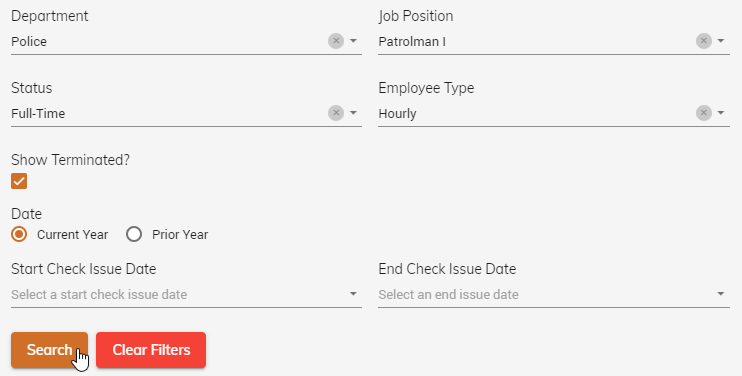Screen dimensions: 742x376
Task: Click the Hourly value in Employee Type
Action: tap(398, 114)
